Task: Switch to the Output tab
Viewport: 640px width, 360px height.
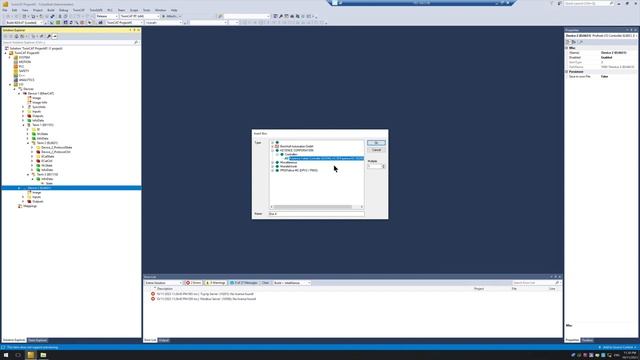Action: tap(164, 340)
